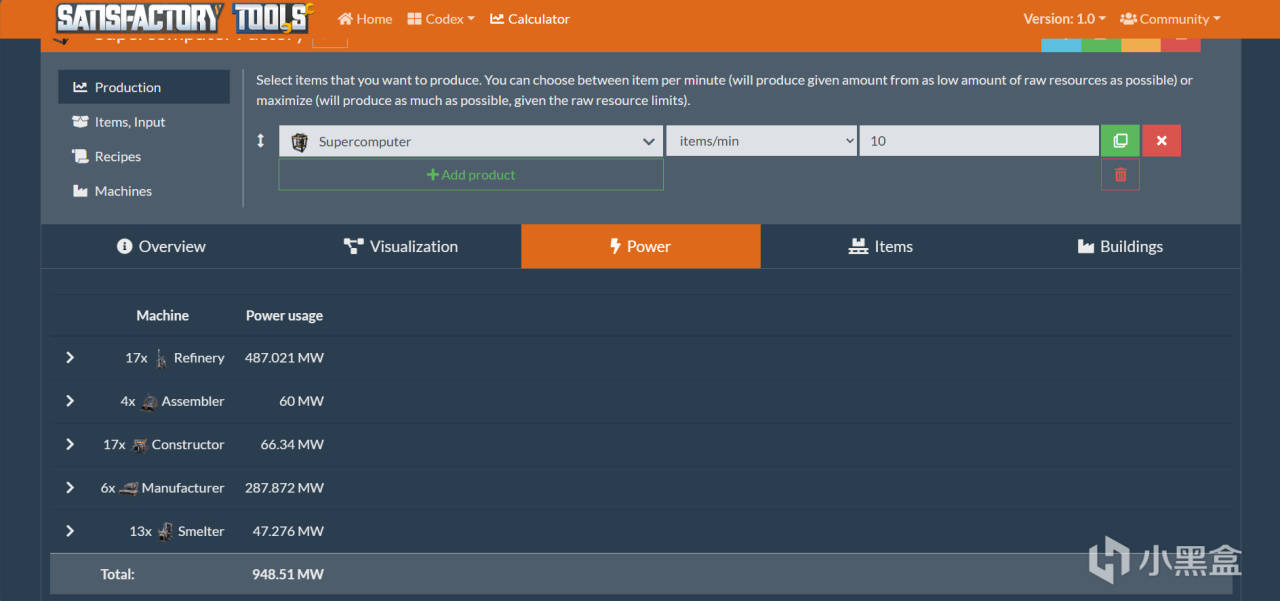Switch to the Visualization tab
The height and width of the screenshot is (601, 1280).
tap(401, 246)
